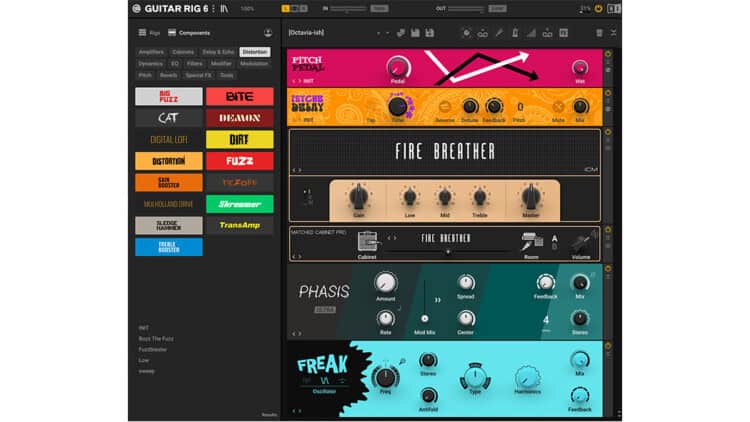The image size is (750, 422).
Task: Select the Reverb category filter
Action: pyautogui.click(x=168, y=75)
